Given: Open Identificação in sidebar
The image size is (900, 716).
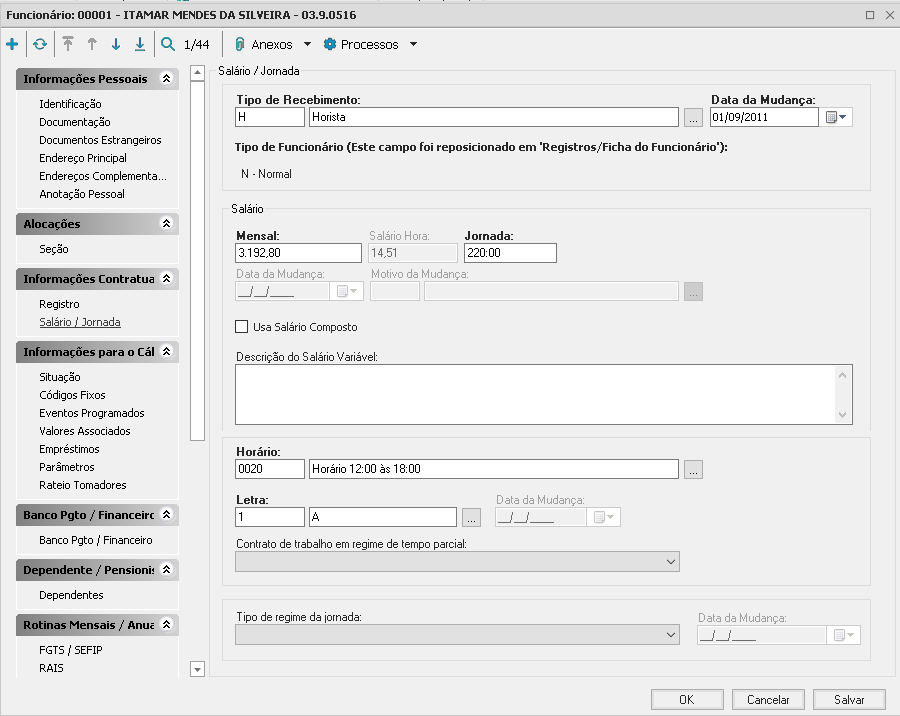Looking at the screenshot, I should coord(70,104).
